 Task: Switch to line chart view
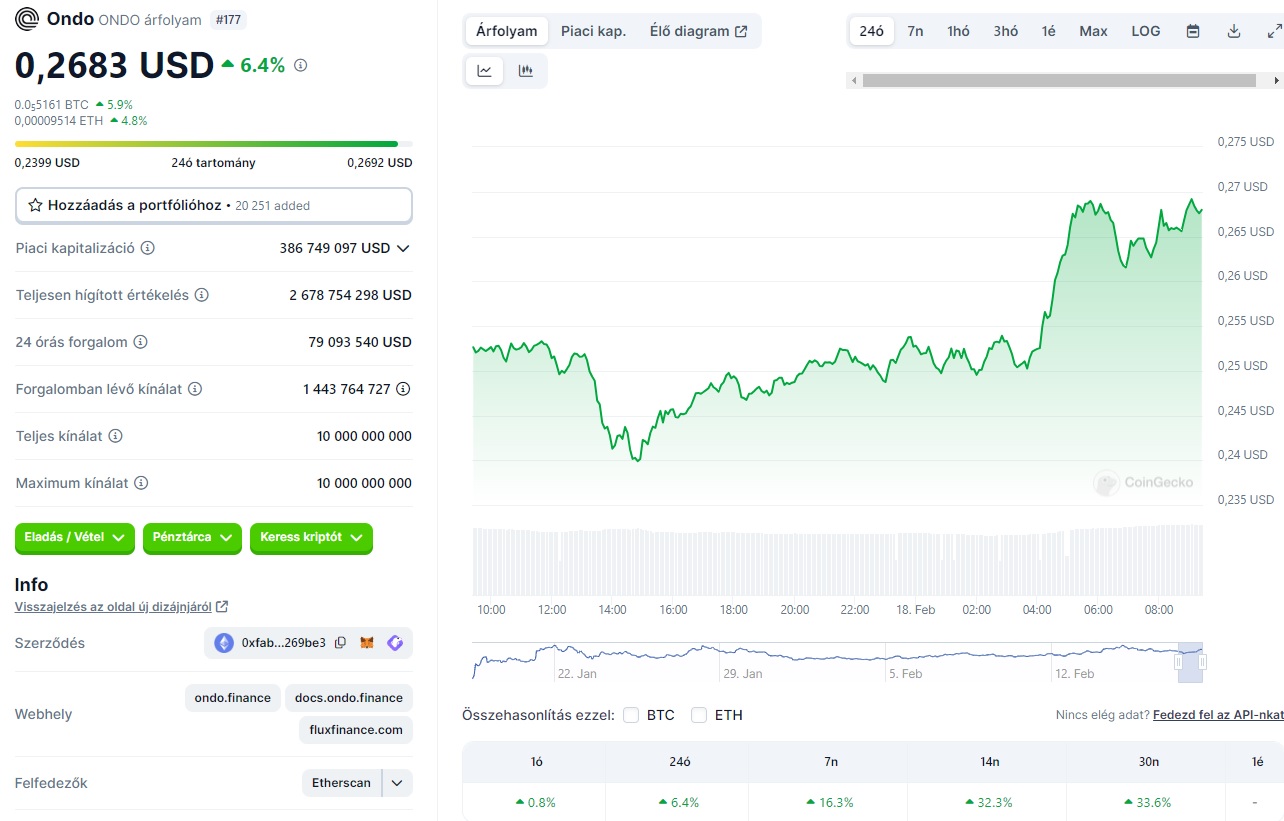pos(485,71)
